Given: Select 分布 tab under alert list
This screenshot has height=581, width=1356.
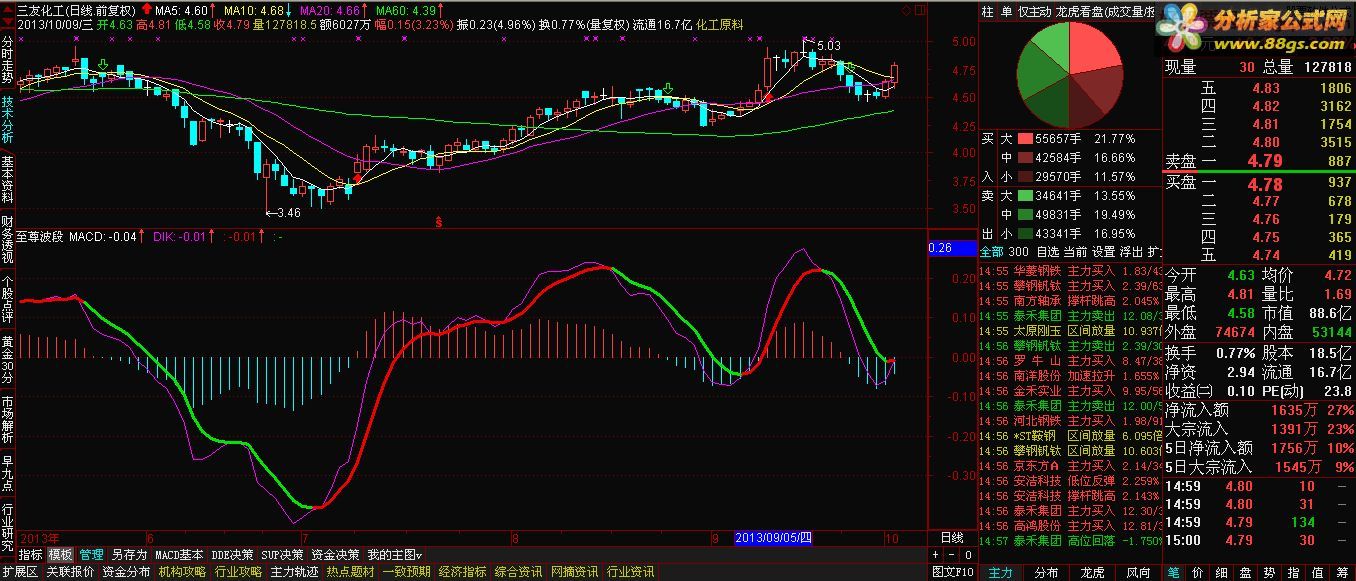Looking at the screenshot, I should (x=1046, y=572).
